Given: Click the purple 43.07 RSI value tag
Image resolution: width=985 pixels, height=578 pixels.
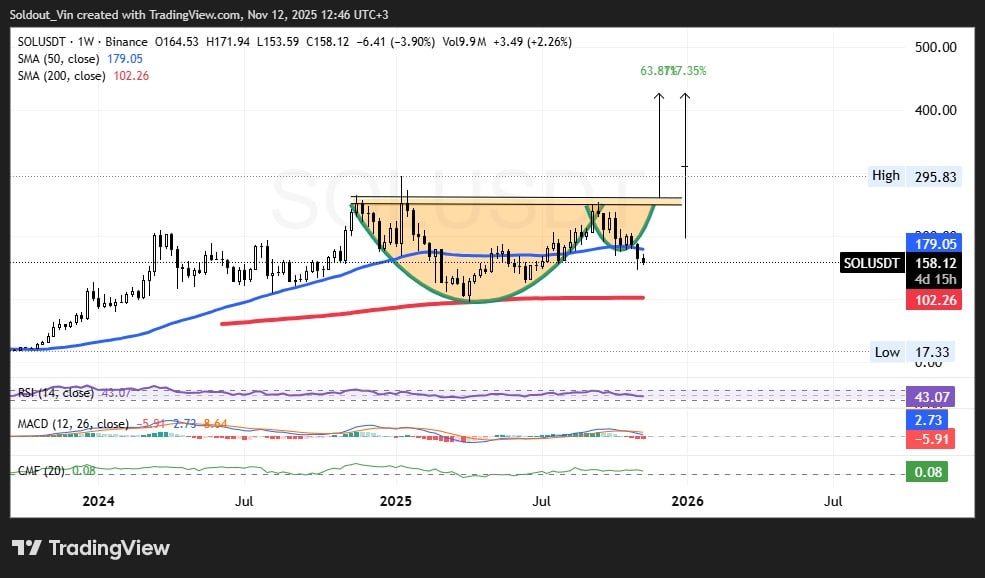Looking at the screenshot, I should pos(932,397).
